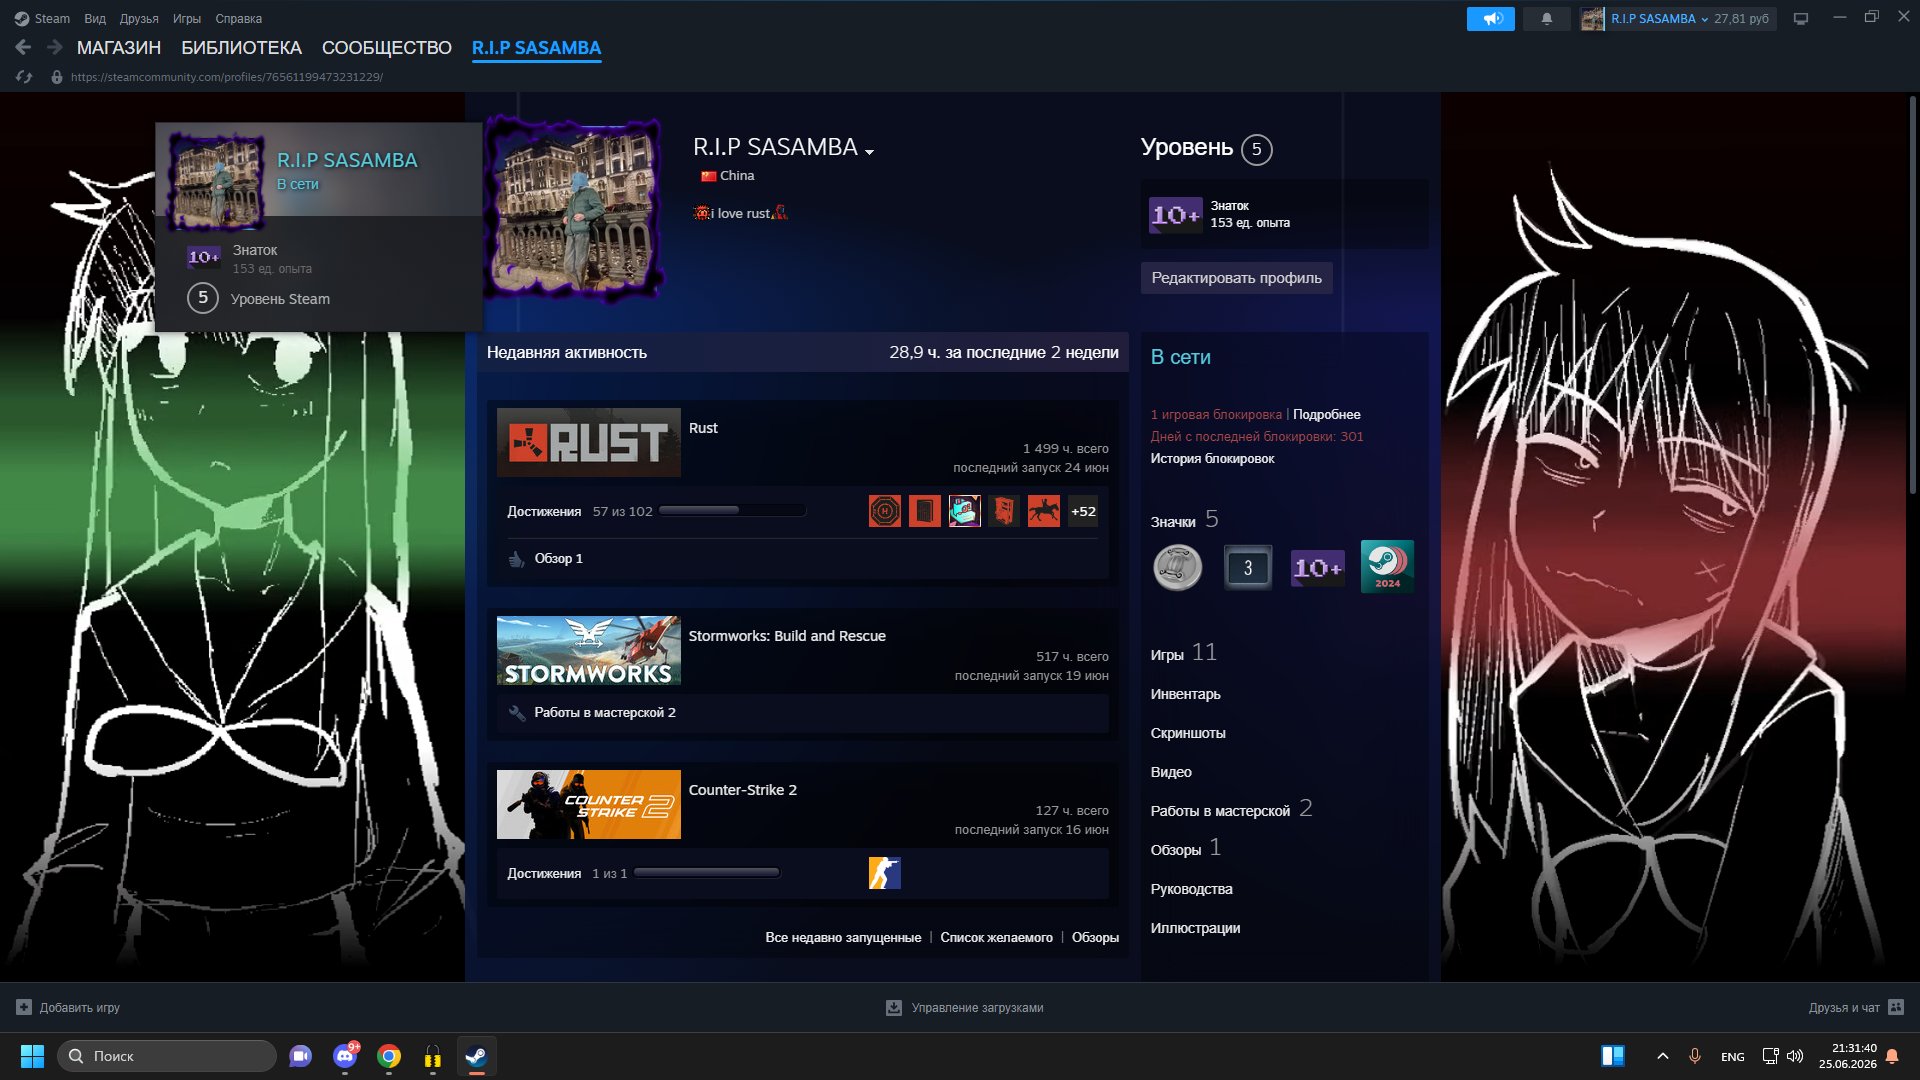Go forward with the navigation arrow
Viewport: 1920px width, 1080px height.
(54, 47)
